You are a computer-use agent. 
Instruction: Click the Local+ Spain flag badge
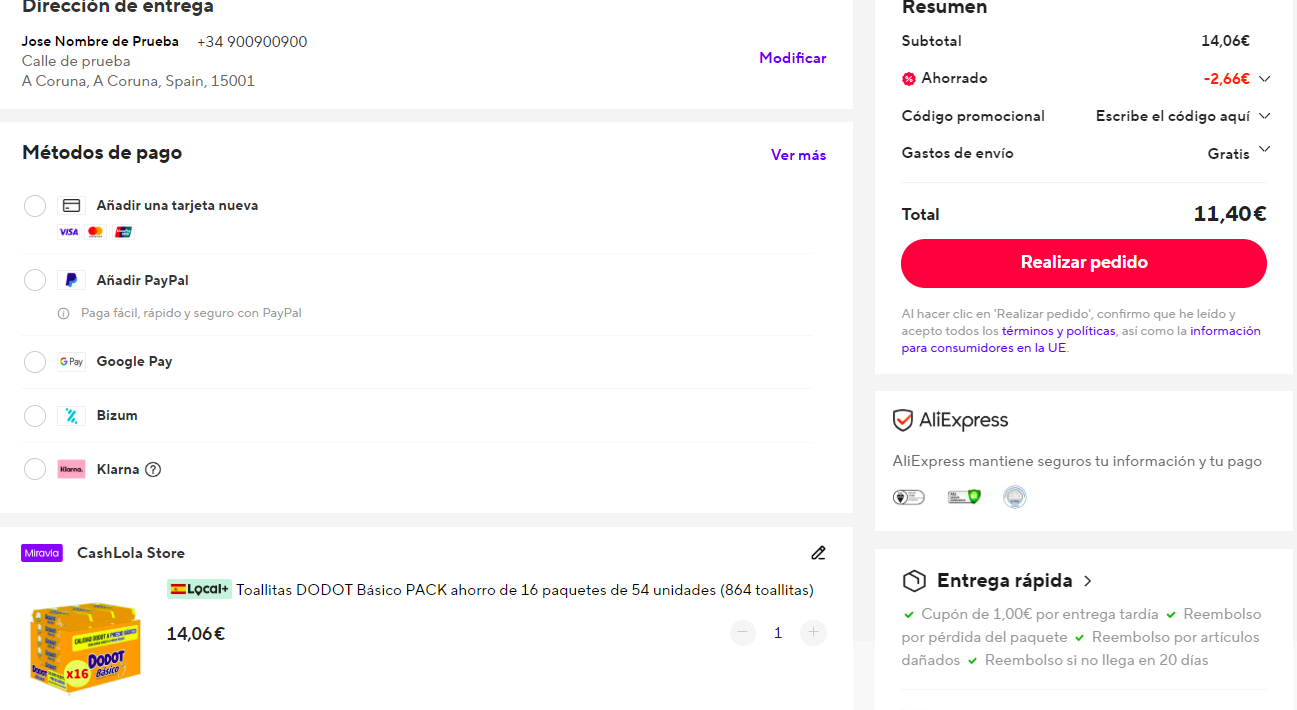coord(199,589)
